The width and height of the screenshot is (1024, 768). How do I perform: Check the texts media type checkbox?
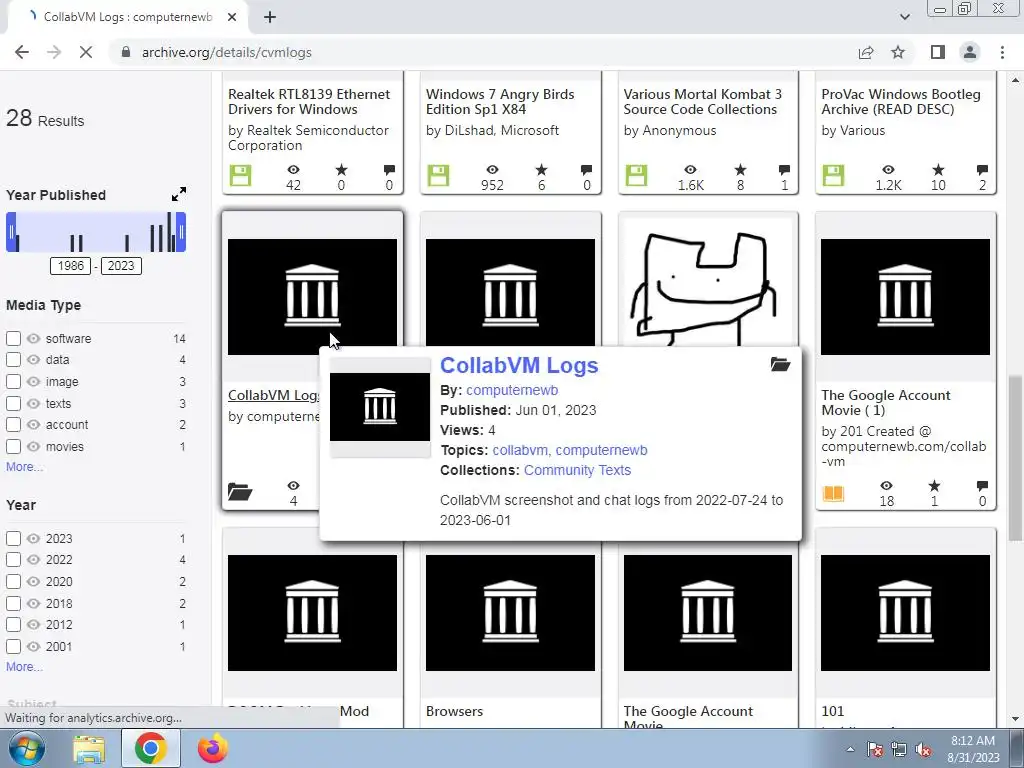point(13,403)
